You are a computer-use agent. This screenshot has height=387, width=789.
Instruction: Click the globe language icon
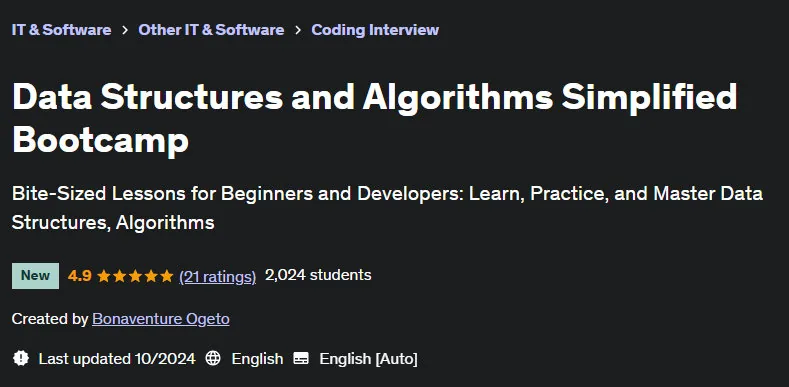pyautogui.click(x=213, y=358)
